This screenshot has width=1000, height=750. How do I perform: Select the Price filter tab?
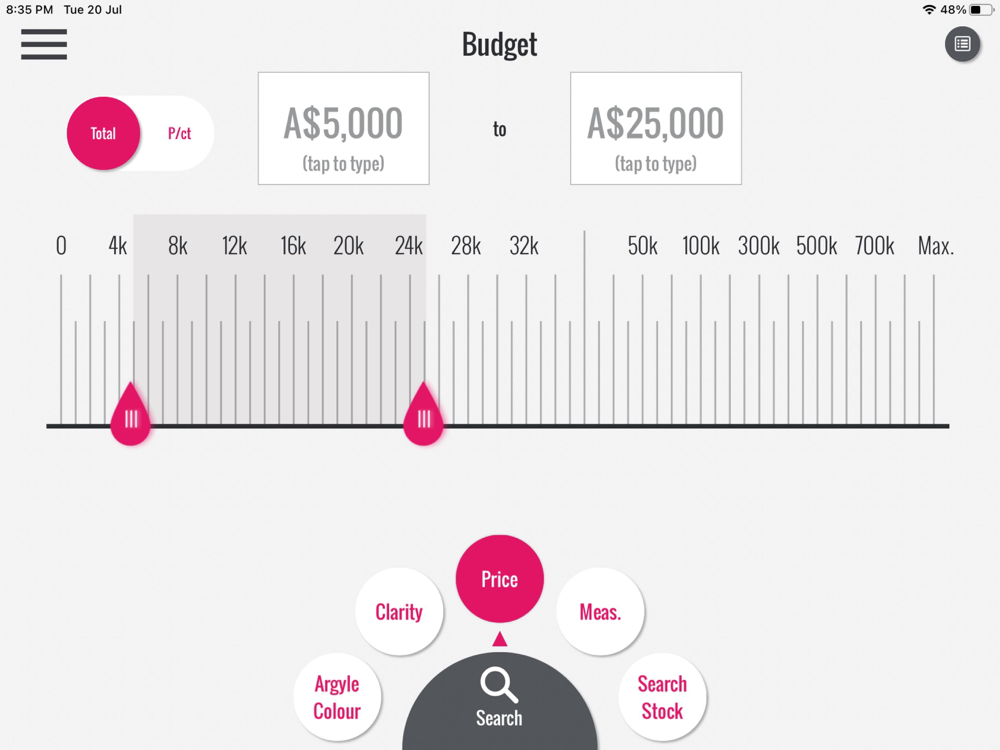tap(499, 579)
